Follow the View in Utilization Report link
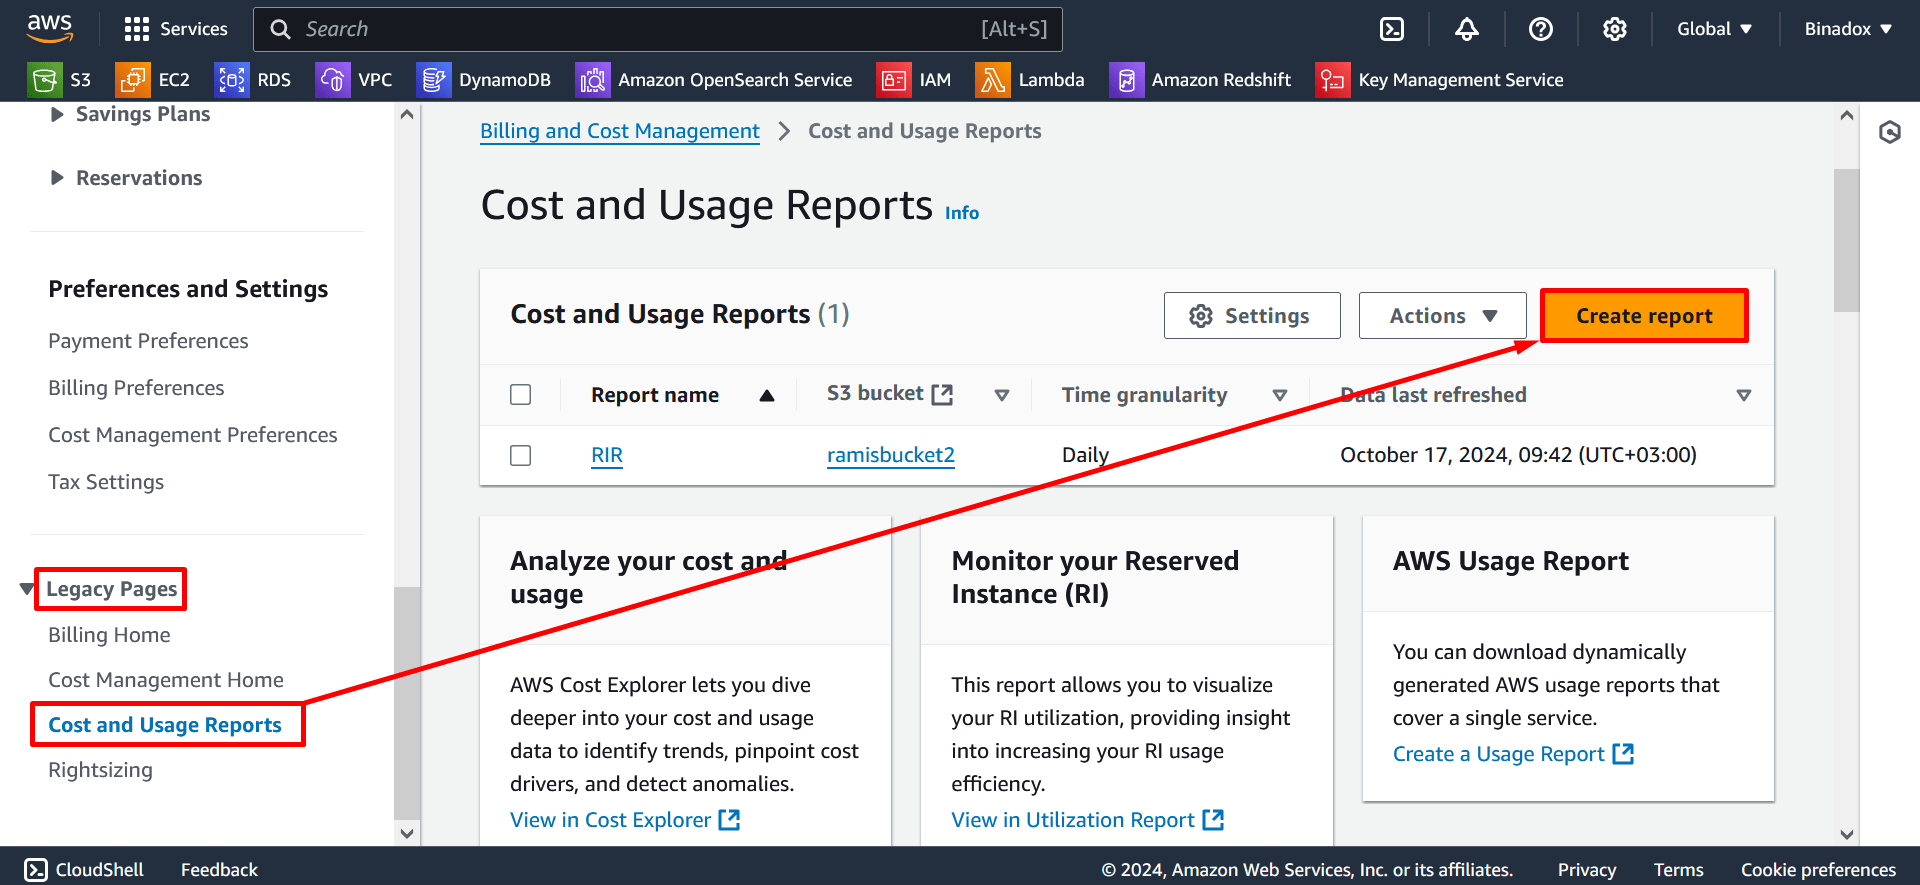Image resolution: width=1920 pixels, height=885 pixels. click(x=1073, y=820)
